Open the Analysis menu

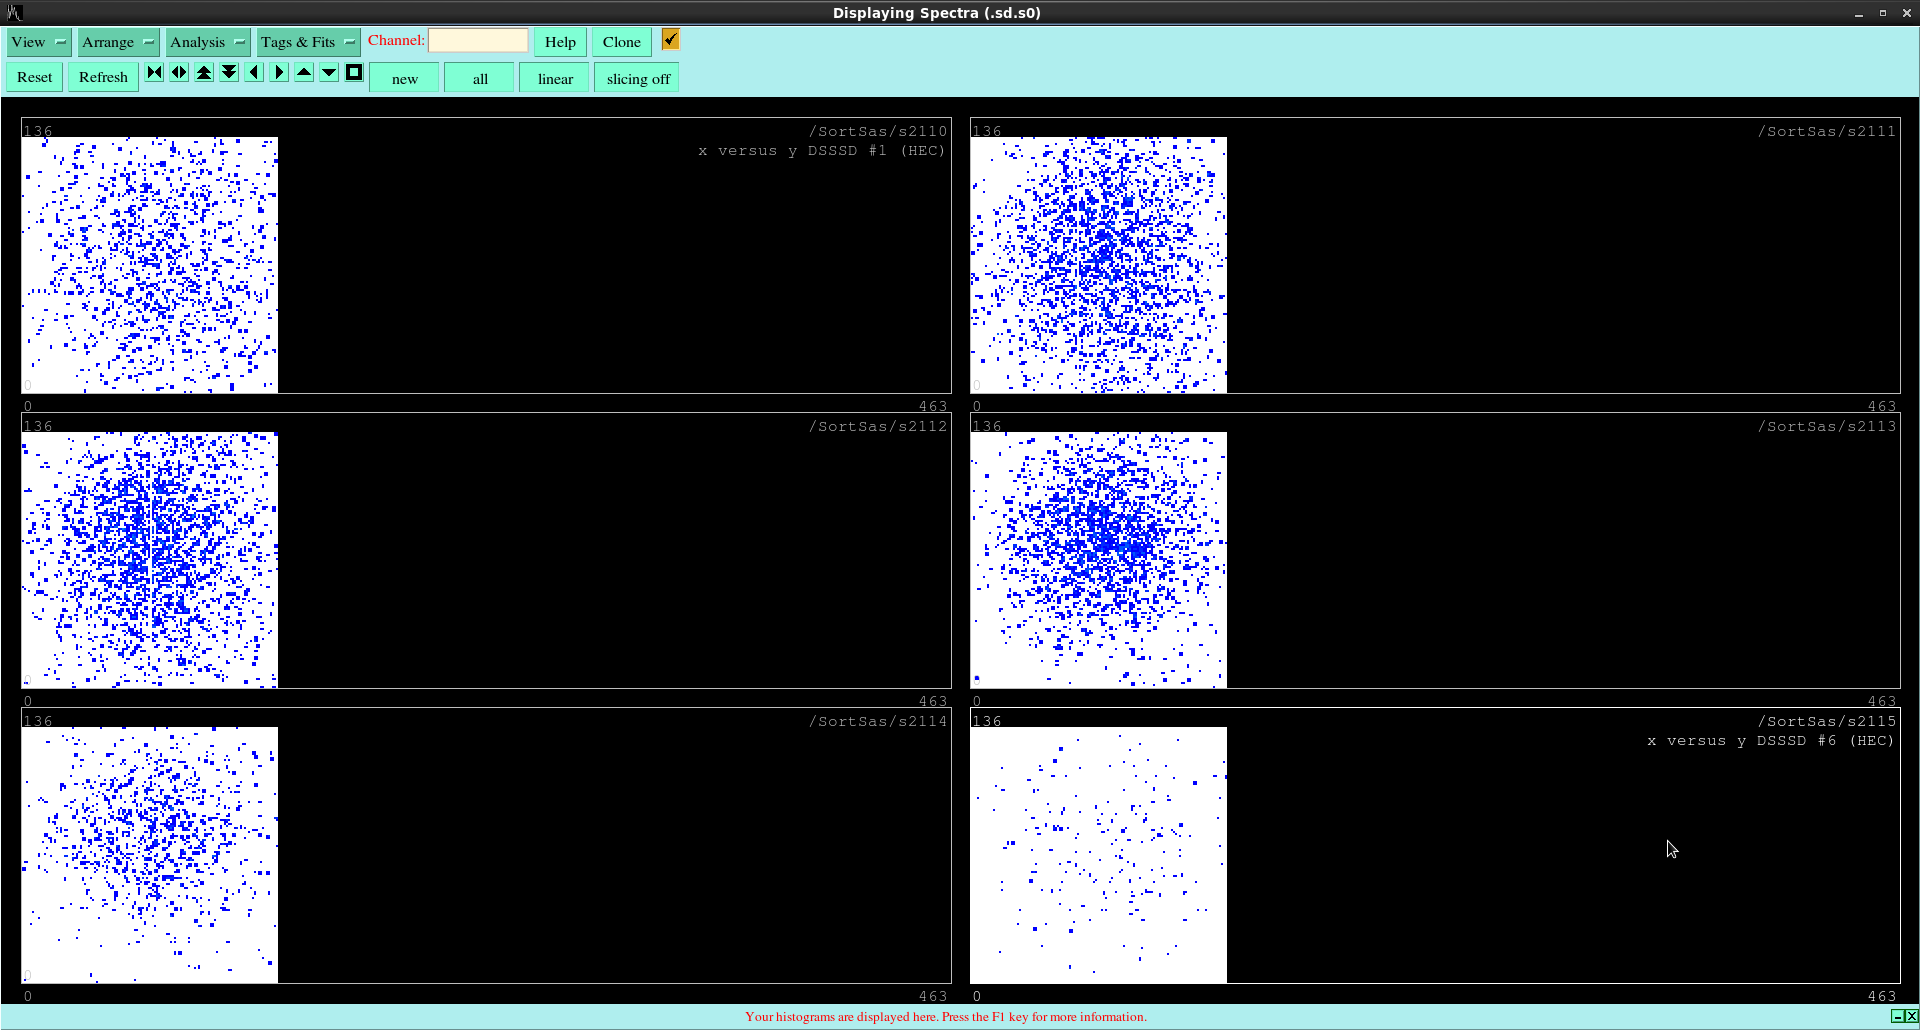(207, 42)
